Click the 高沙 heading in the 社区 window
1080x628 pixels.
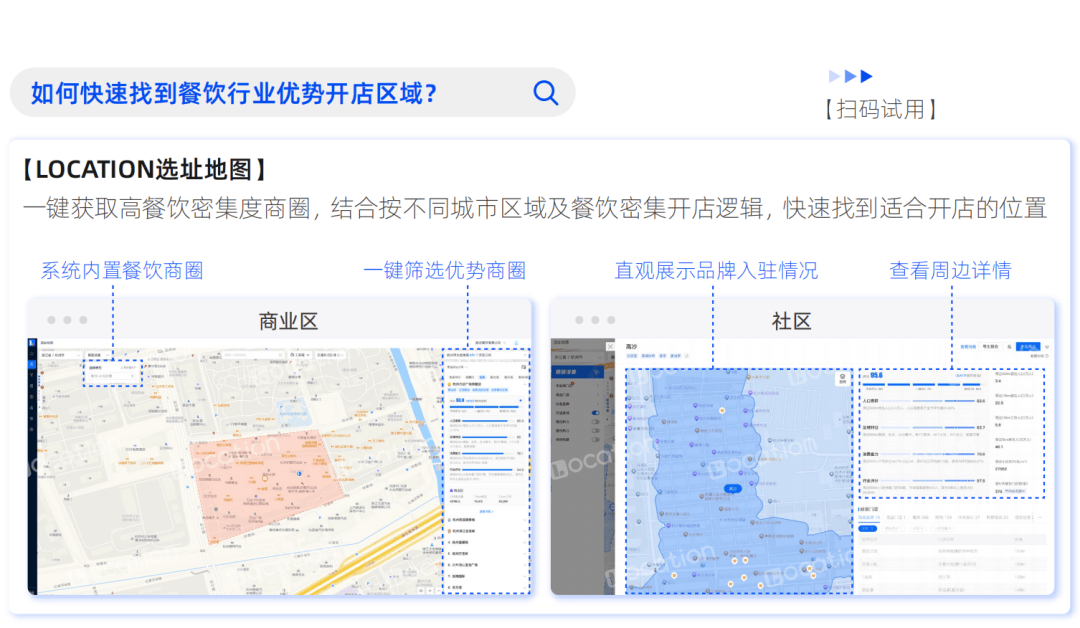(x=631, y=346)
